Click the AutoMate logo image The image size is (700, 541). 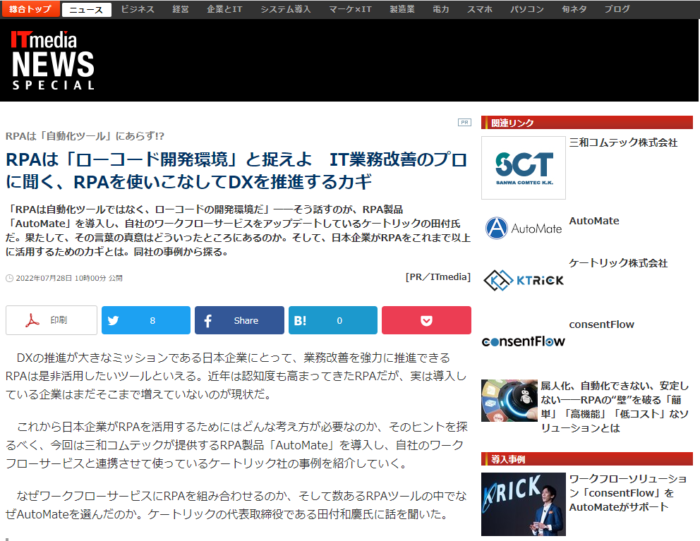pyautogui.click(x=524, y=228)
